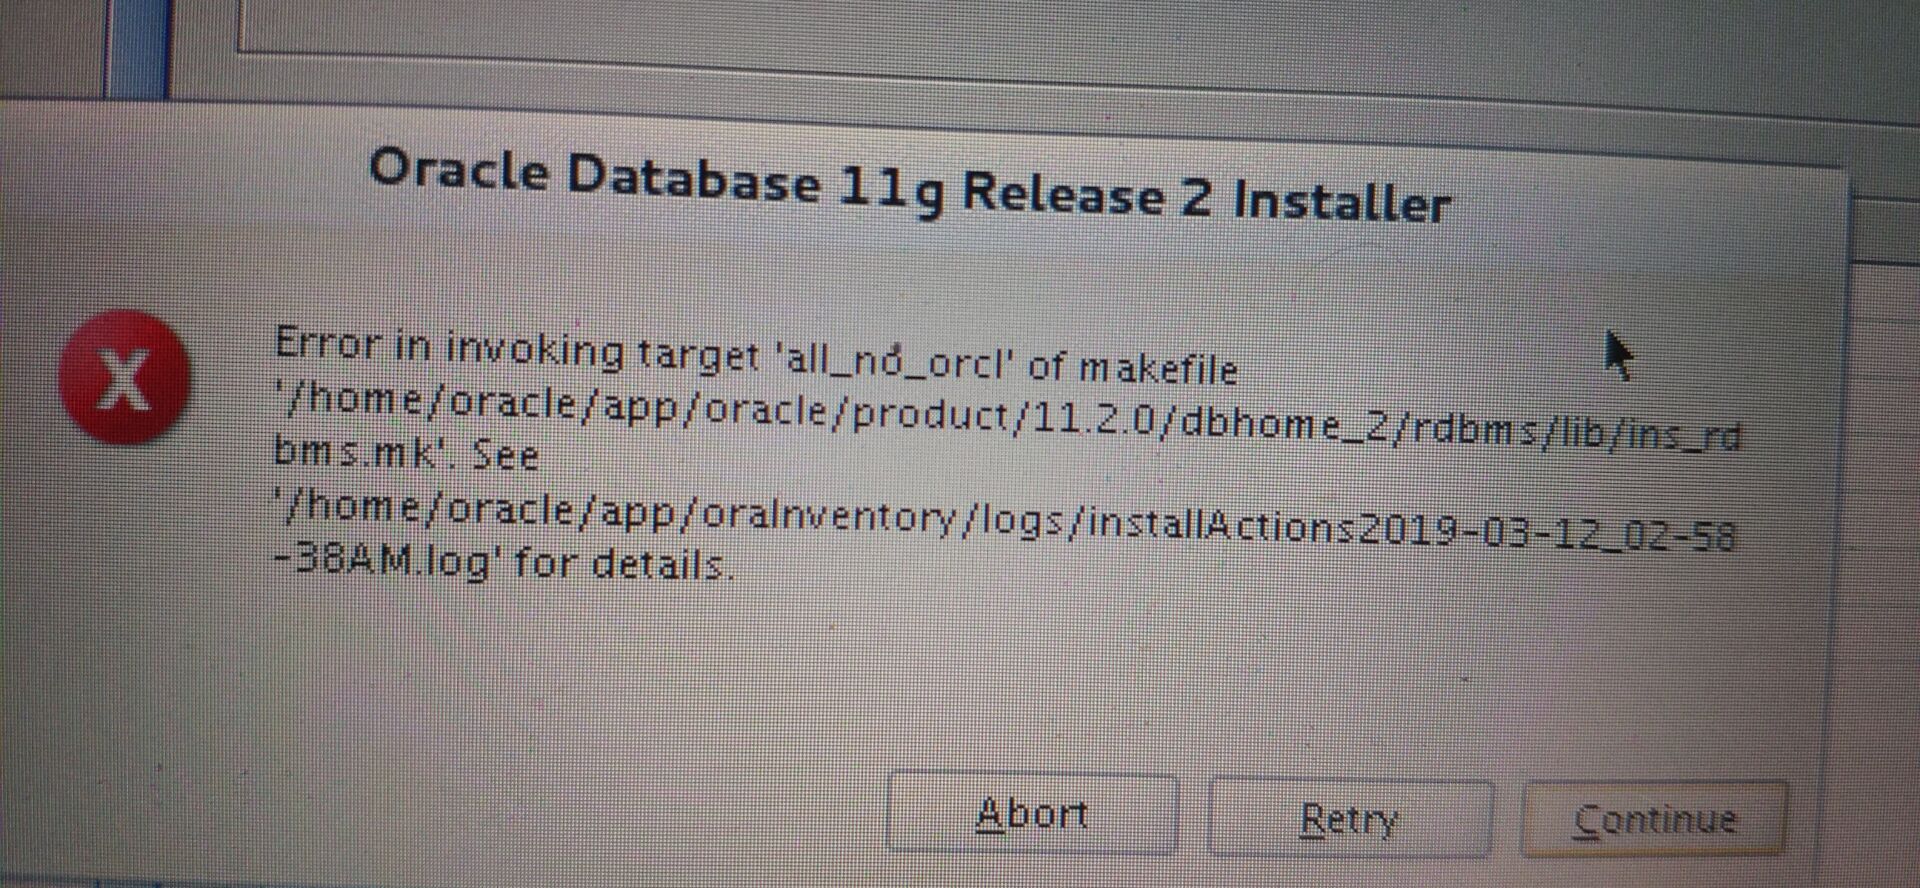This screenshot has width=1920, height=888.
Task: Retry the failed makefile target
Action: 1349,818
